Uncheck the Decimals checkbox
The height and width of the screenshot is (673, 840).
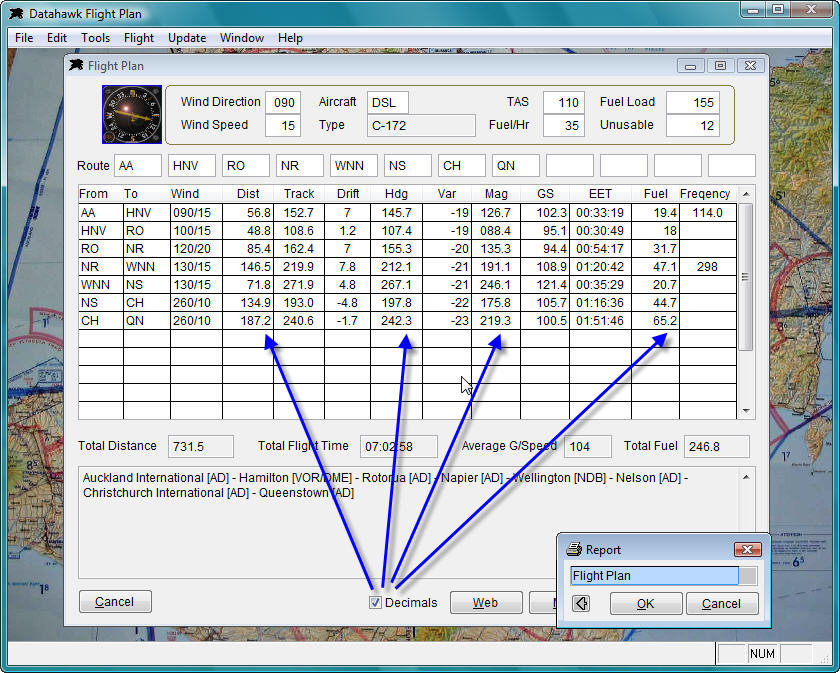pos(375,602)
